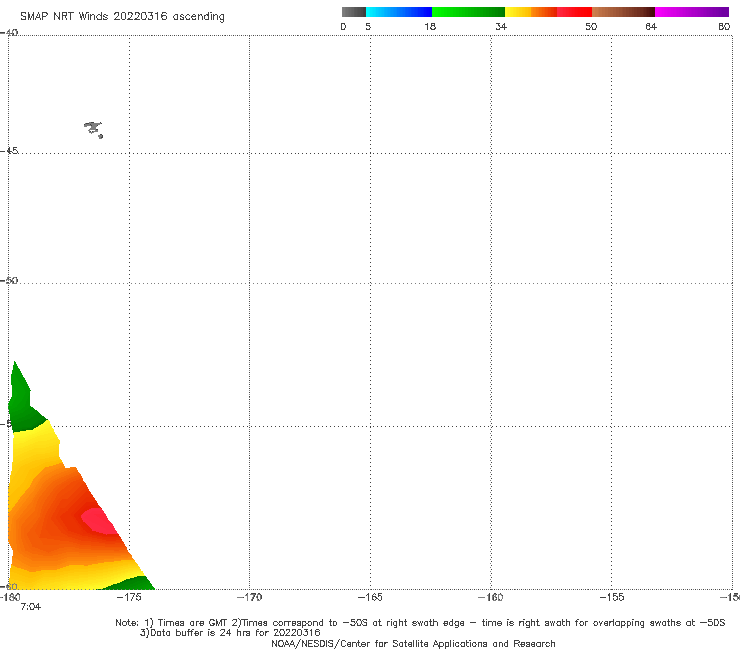Click the cyan-blue segment of the color bar
Viewport: 740px width, 650px height.
[399, 12]
